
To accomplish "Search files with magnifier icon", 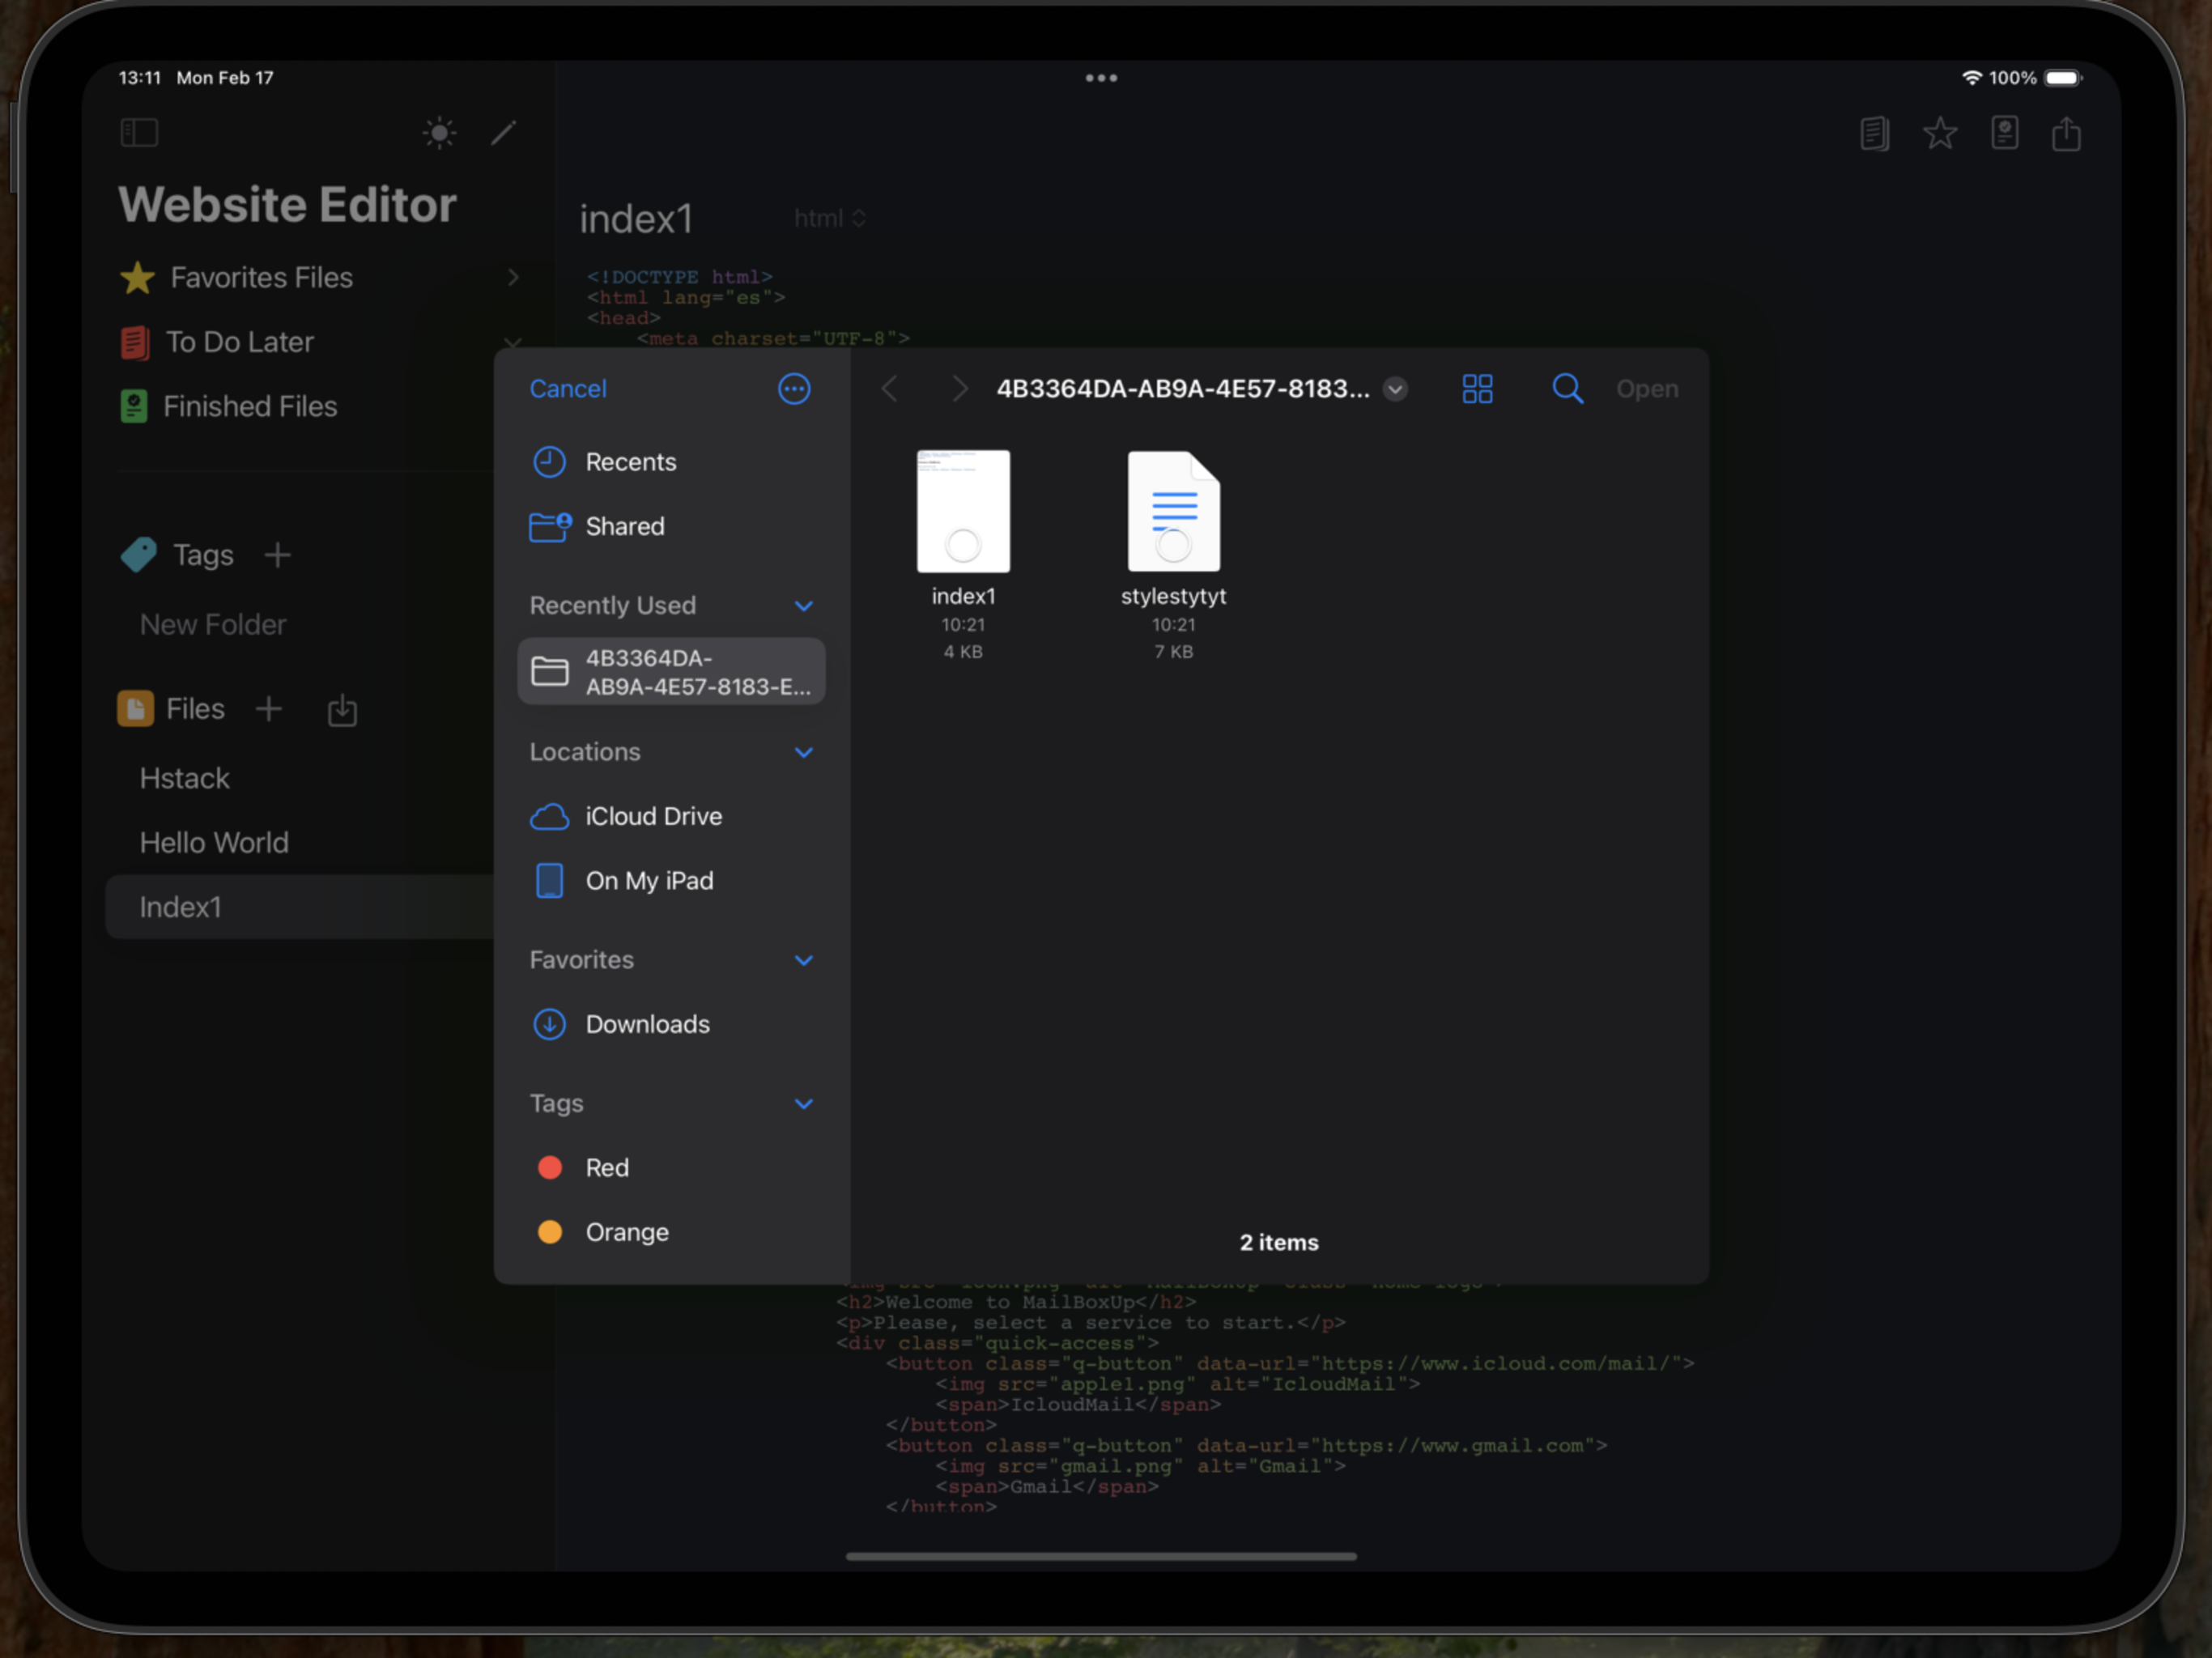I will tap(1567, 389).
